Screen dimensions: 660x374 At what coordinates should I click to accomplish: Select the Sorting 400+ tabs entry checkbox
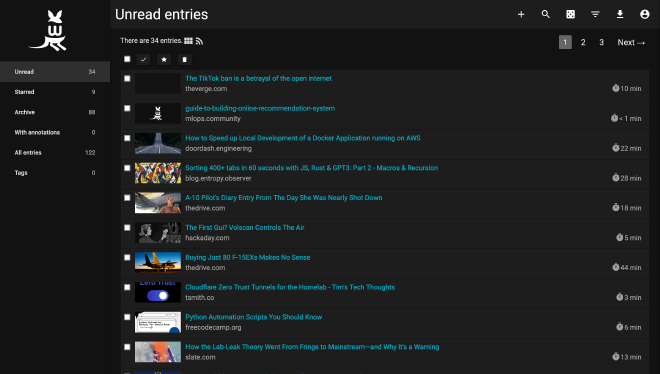pos(127,168)
